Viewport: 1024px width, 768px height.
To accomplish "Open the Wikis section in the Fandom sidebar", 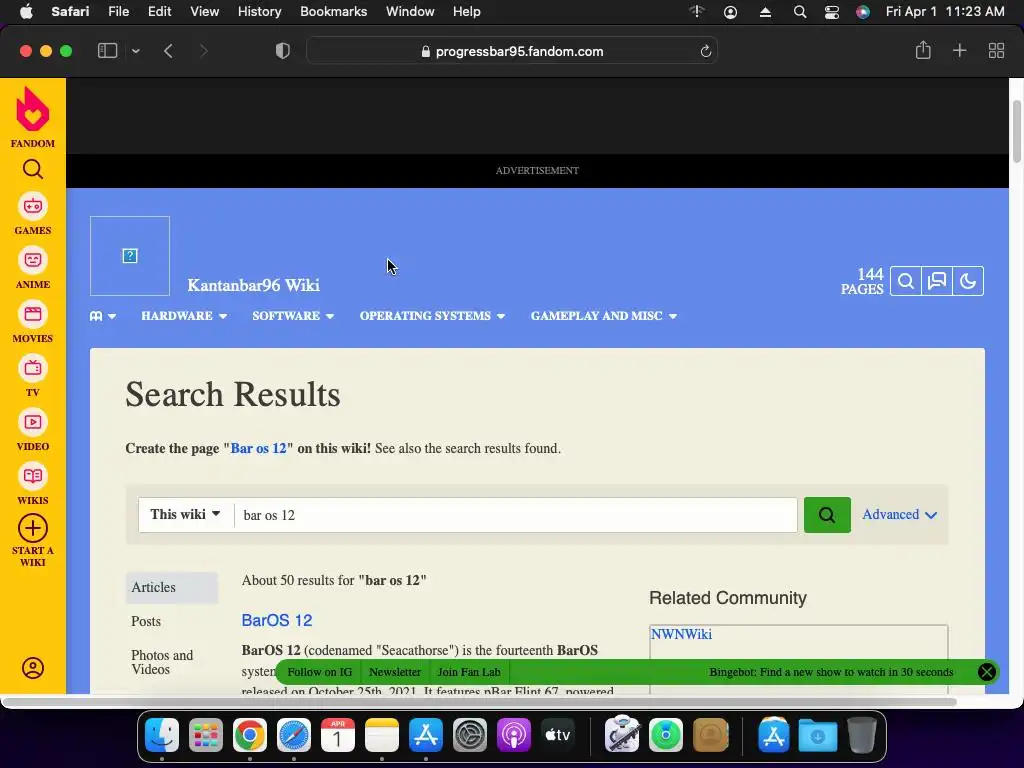I will click(x=33, y=485).
